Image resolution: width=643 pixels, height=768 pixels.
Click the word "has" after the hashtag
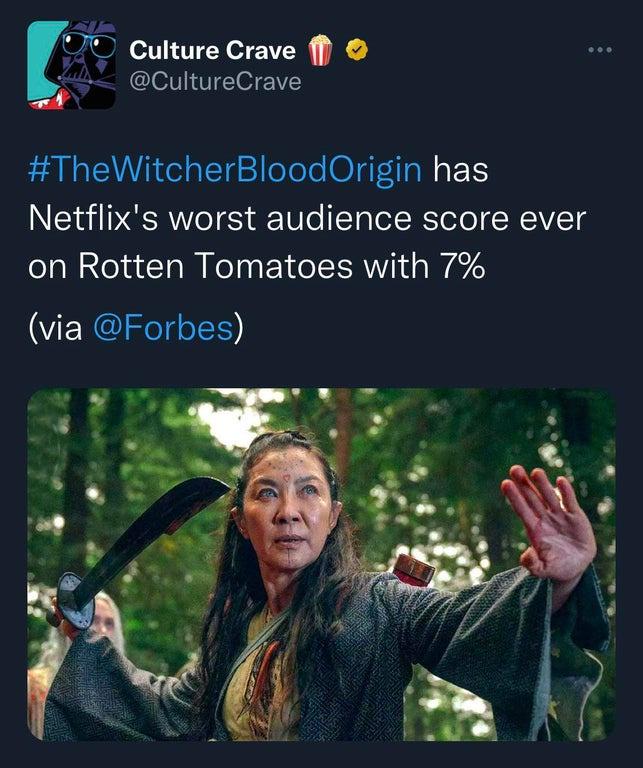coord(459,169)
